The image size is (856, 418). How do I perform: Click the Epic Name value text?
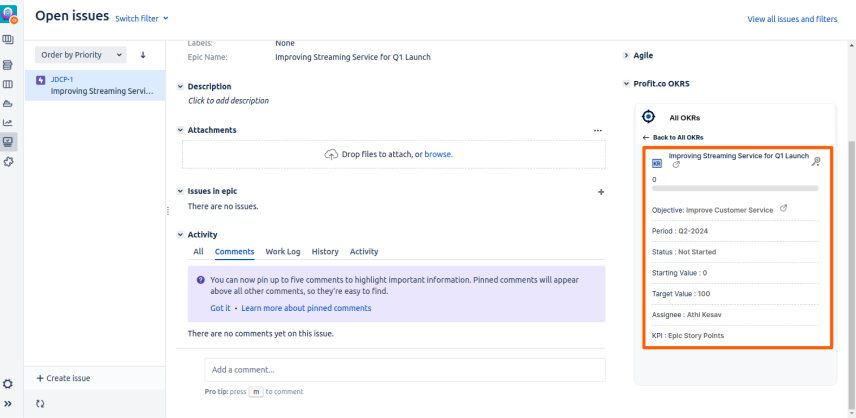coord(353,57)
